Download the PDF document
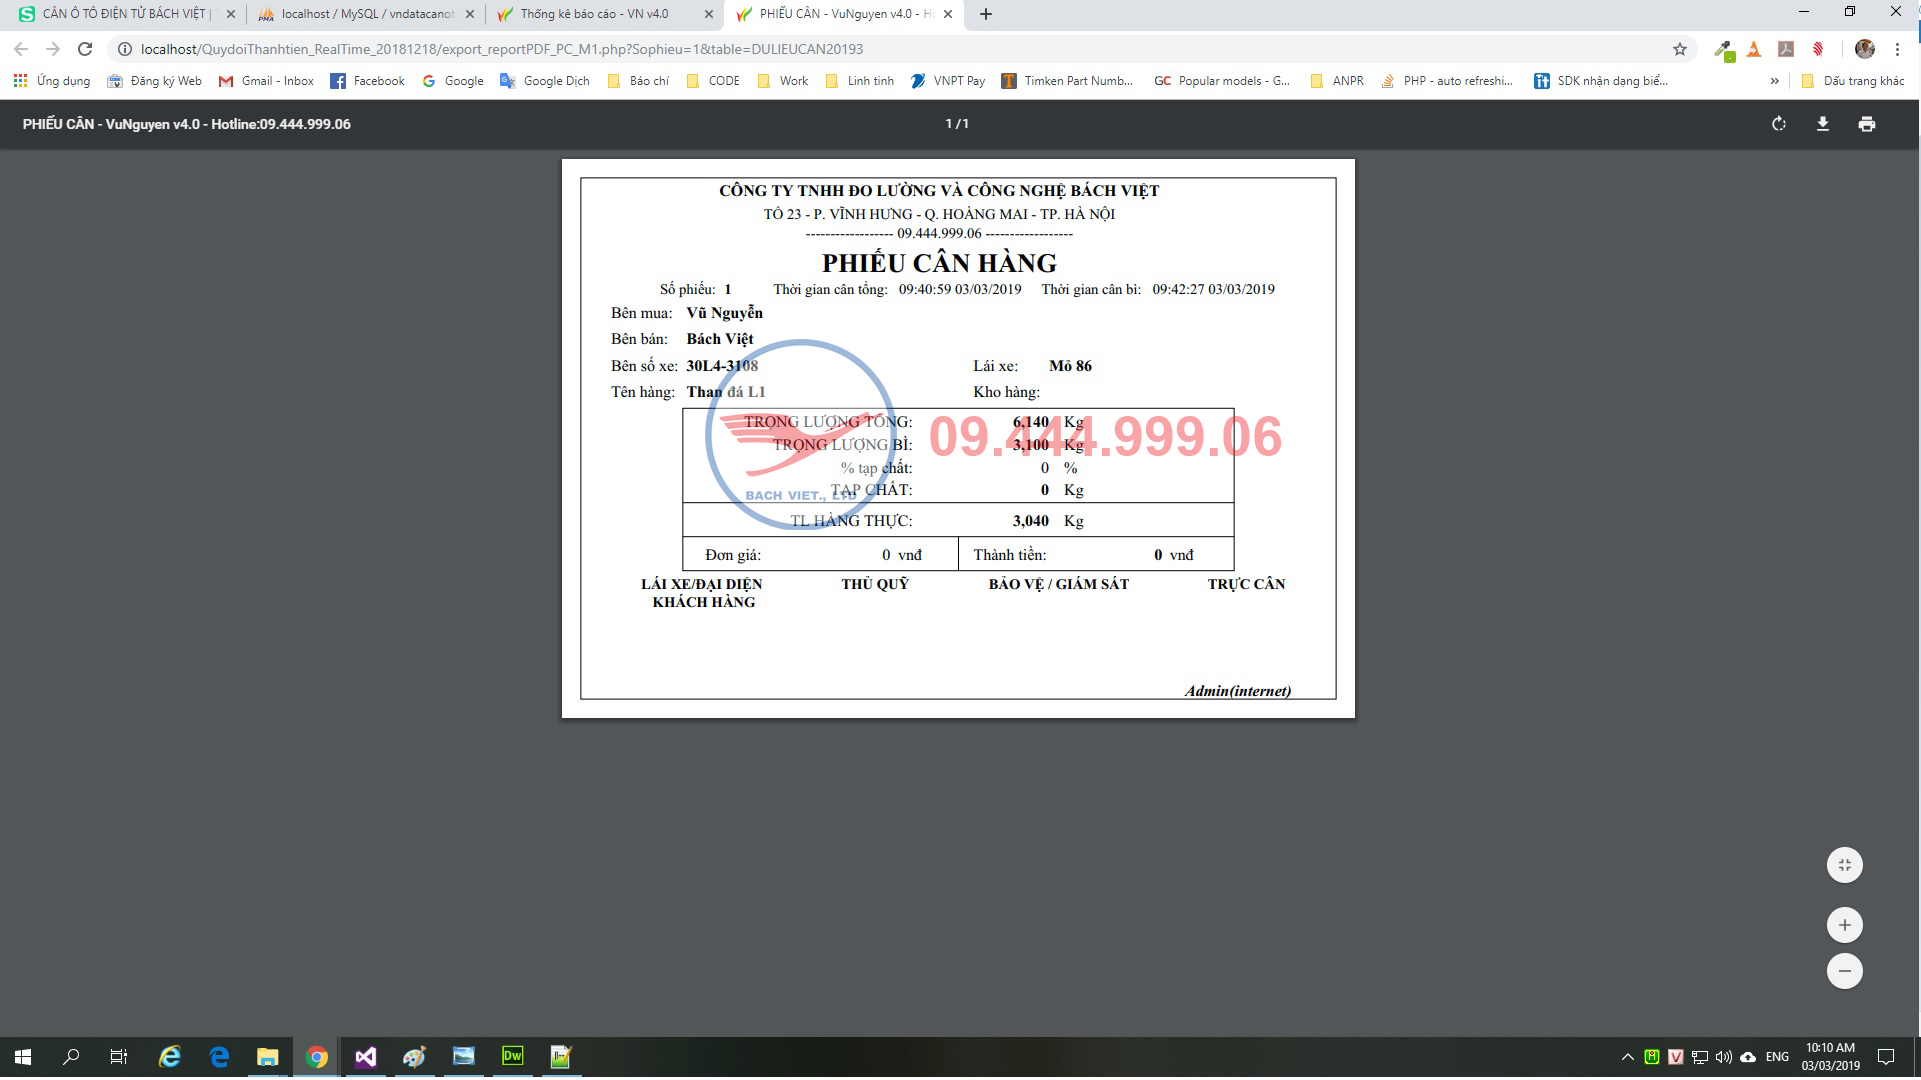 pyautogui.click(x=1822, y=124)
